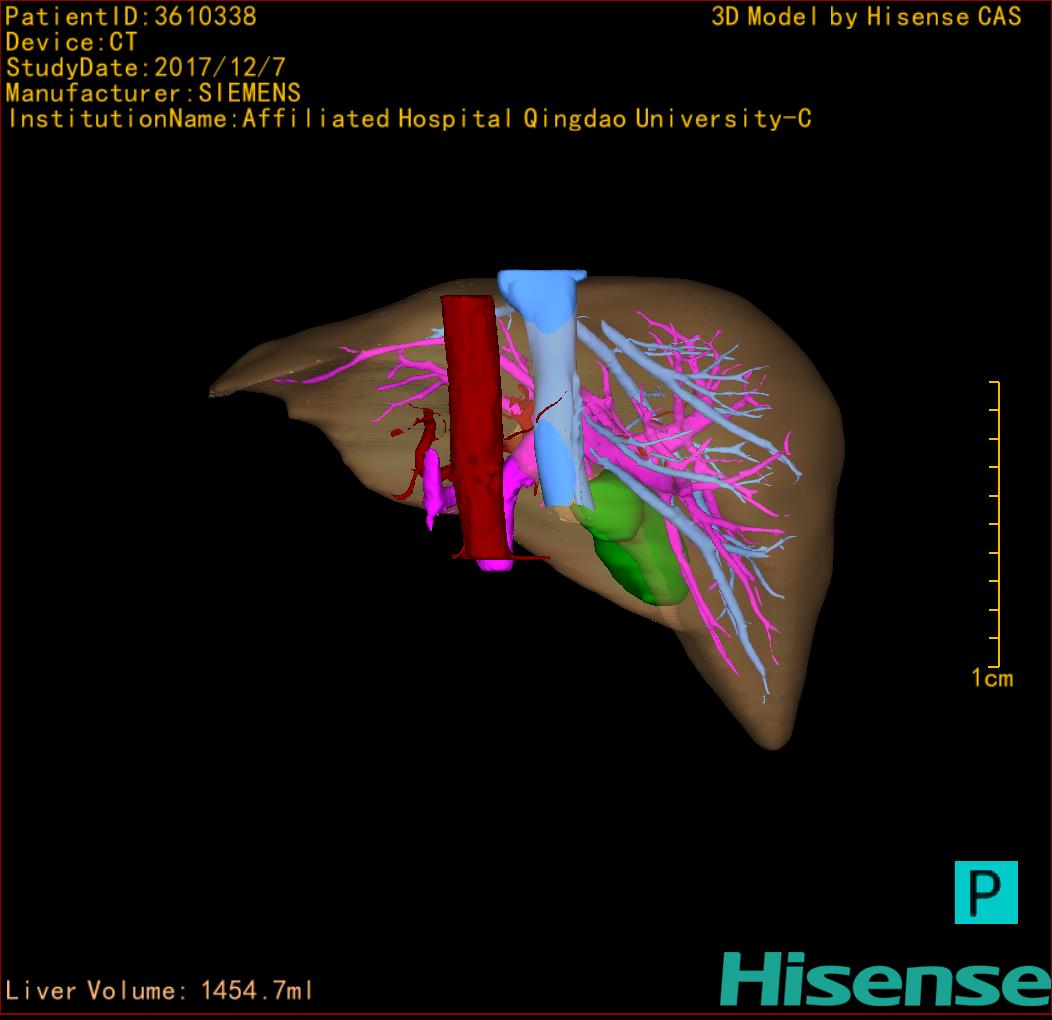Viewport: 1052px width, 1020px height.
Task: Select the blue inferior vena cava
Action: point(553,400)
